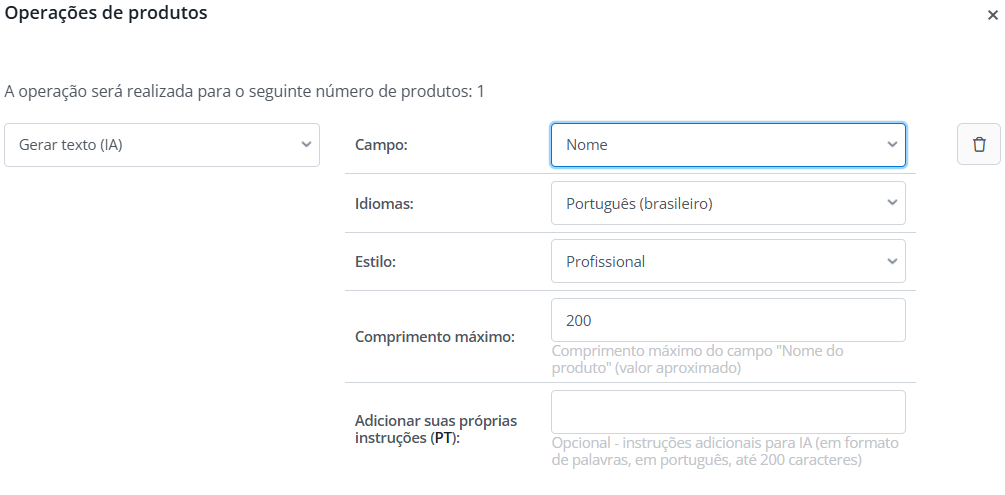The image size is (1005, 495).
Task: Click the Idiomas: label
Action: coord(385,203)
